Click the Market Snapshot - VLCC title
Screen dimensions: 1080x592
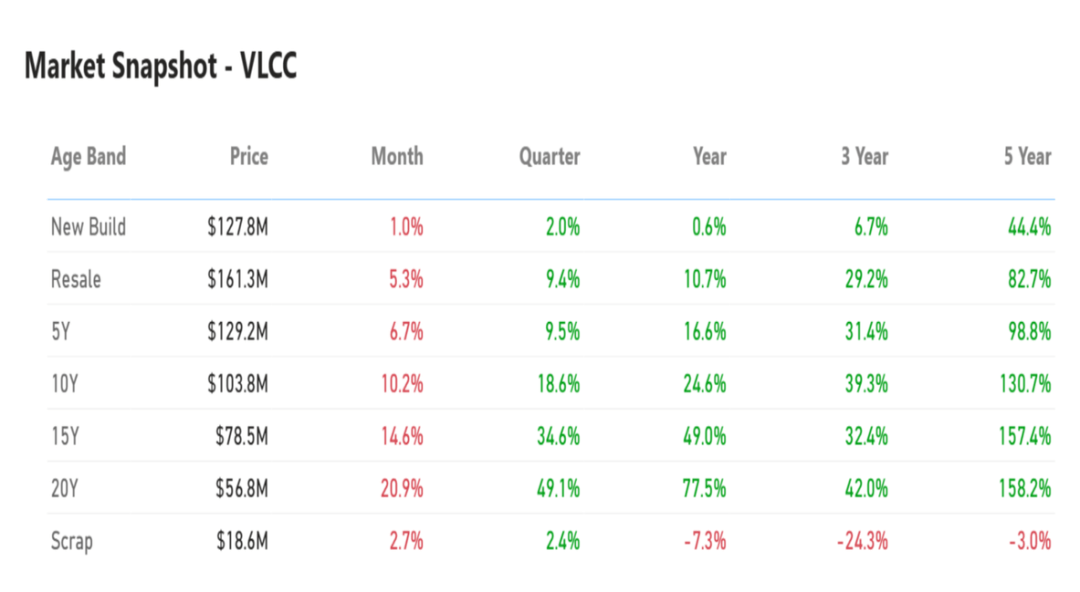point(160,67)
